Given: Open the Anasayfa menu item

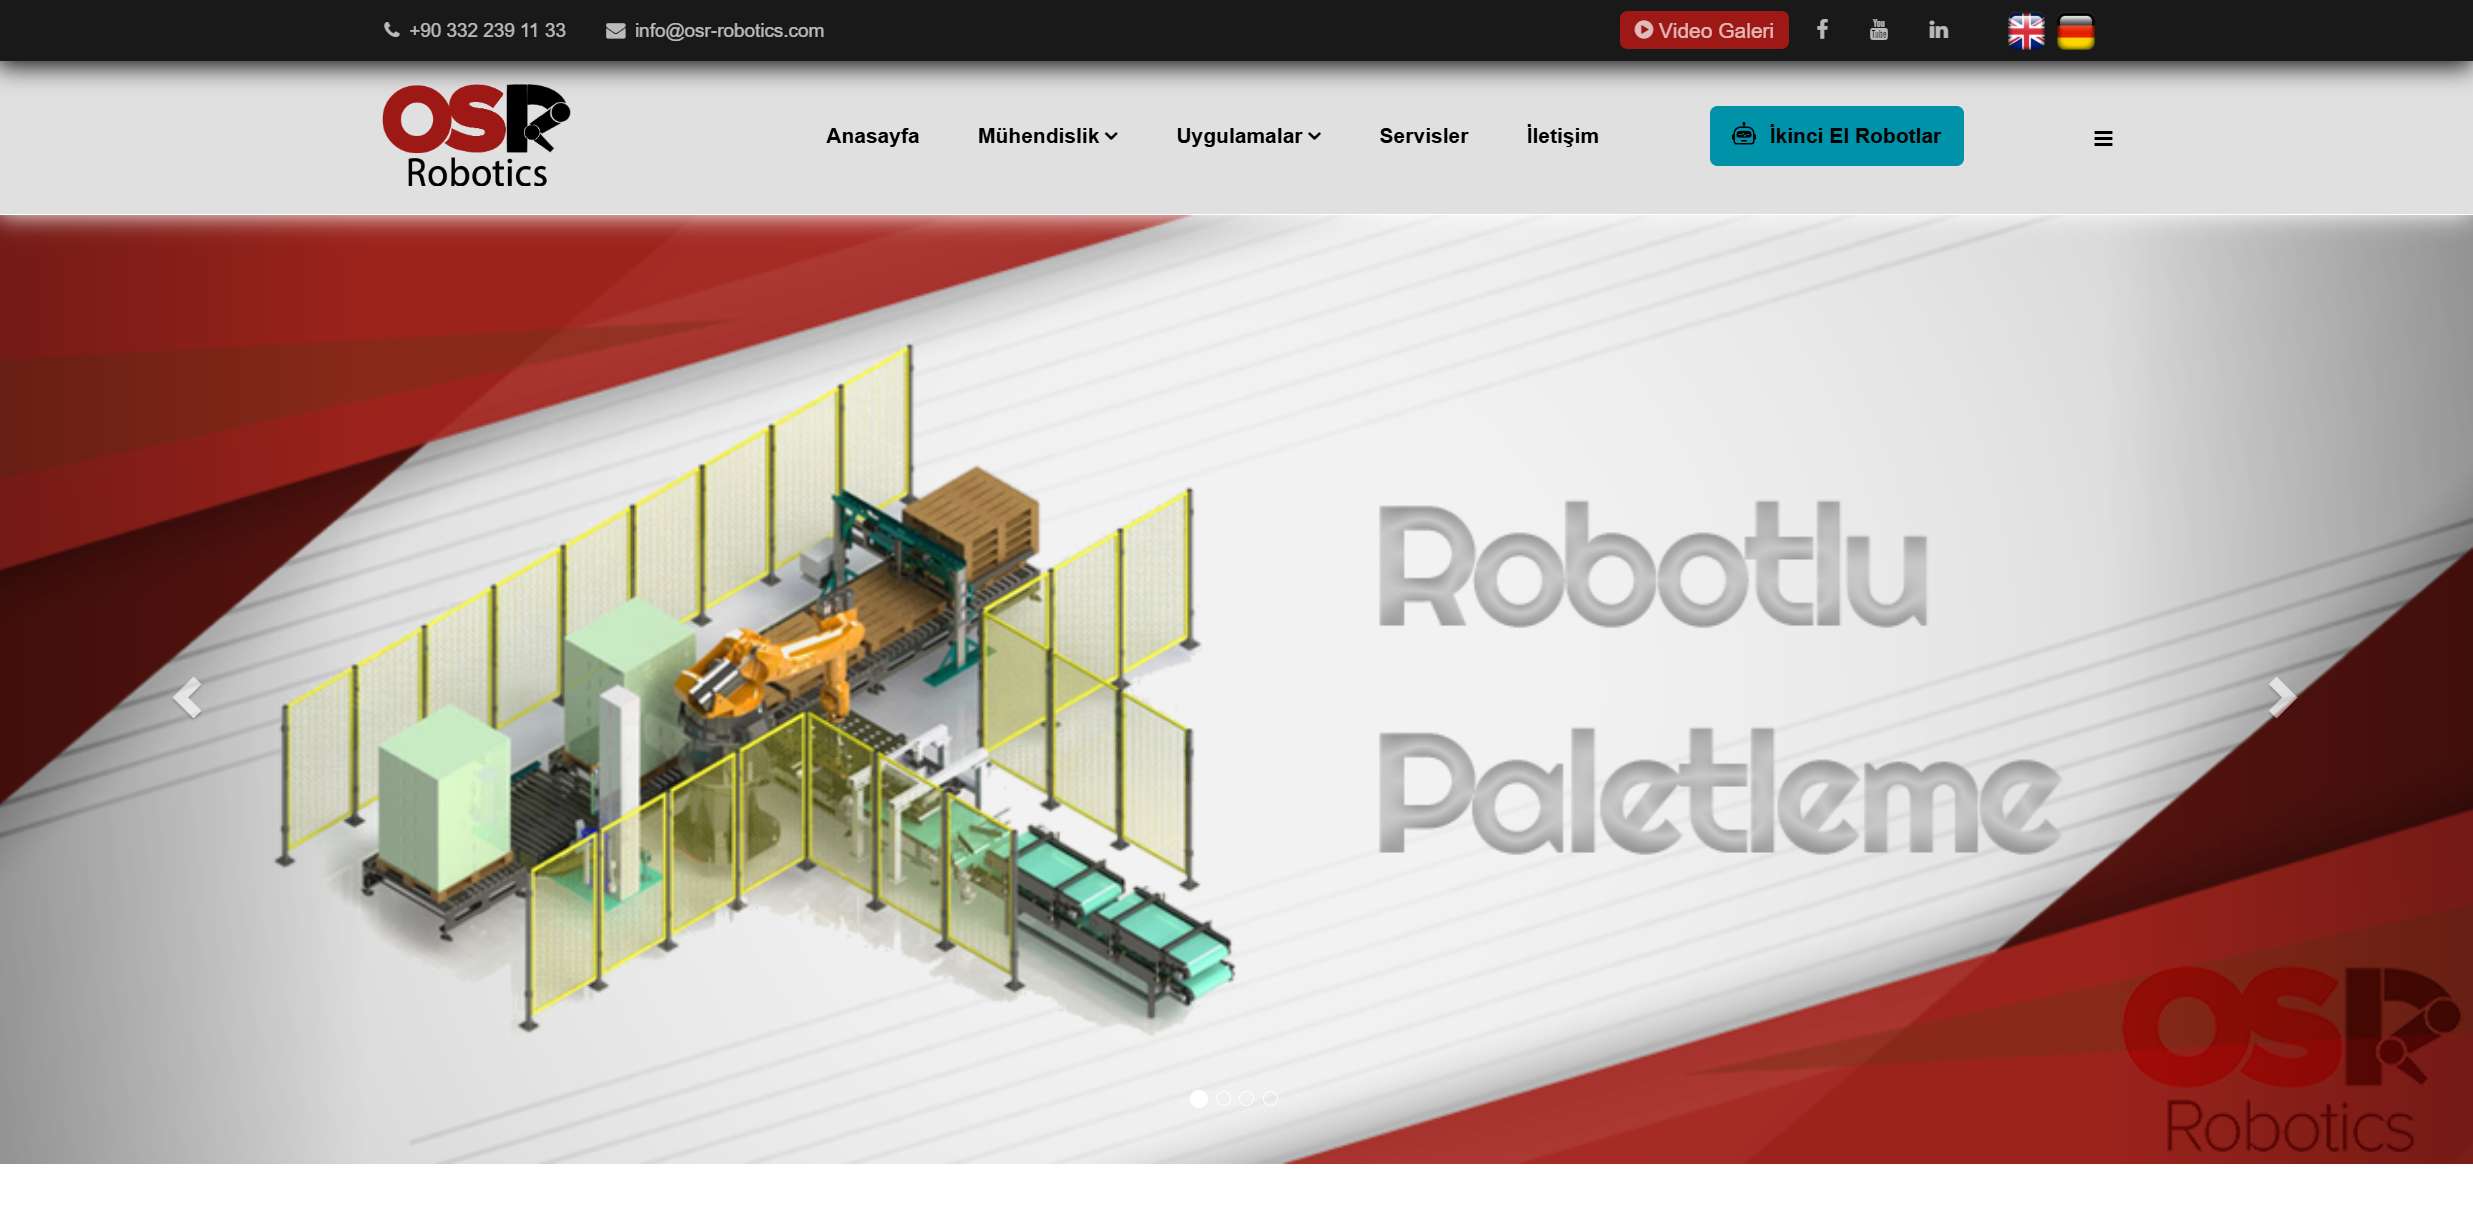Looking at the screenshot, I should click(x=872, y=136).
